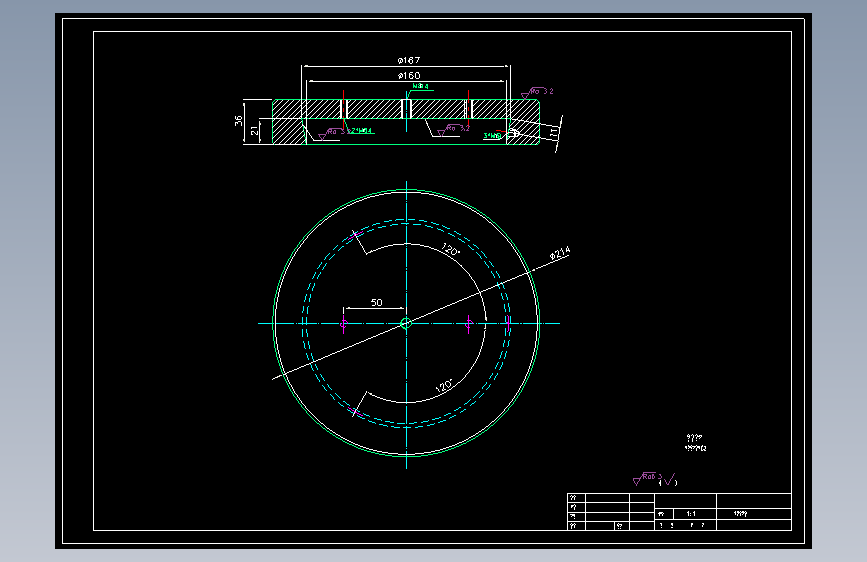Click the φ160 diameter dimension text

pos(409,75)
